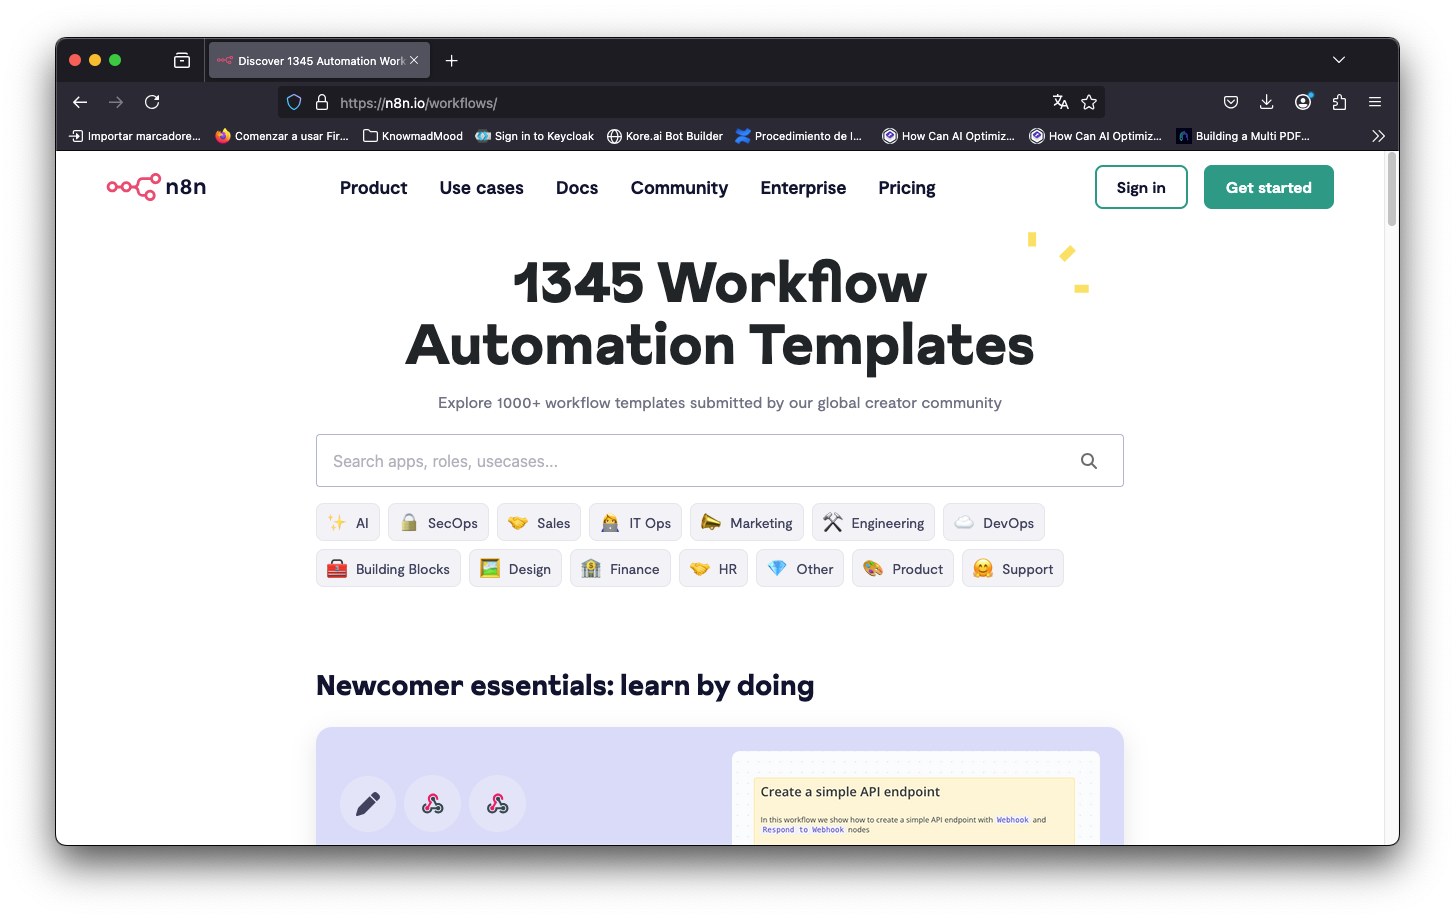Open the KnowmadMood bookmarks folder
The width and height of the screenshot is (1455, 919).
(413, 136)
